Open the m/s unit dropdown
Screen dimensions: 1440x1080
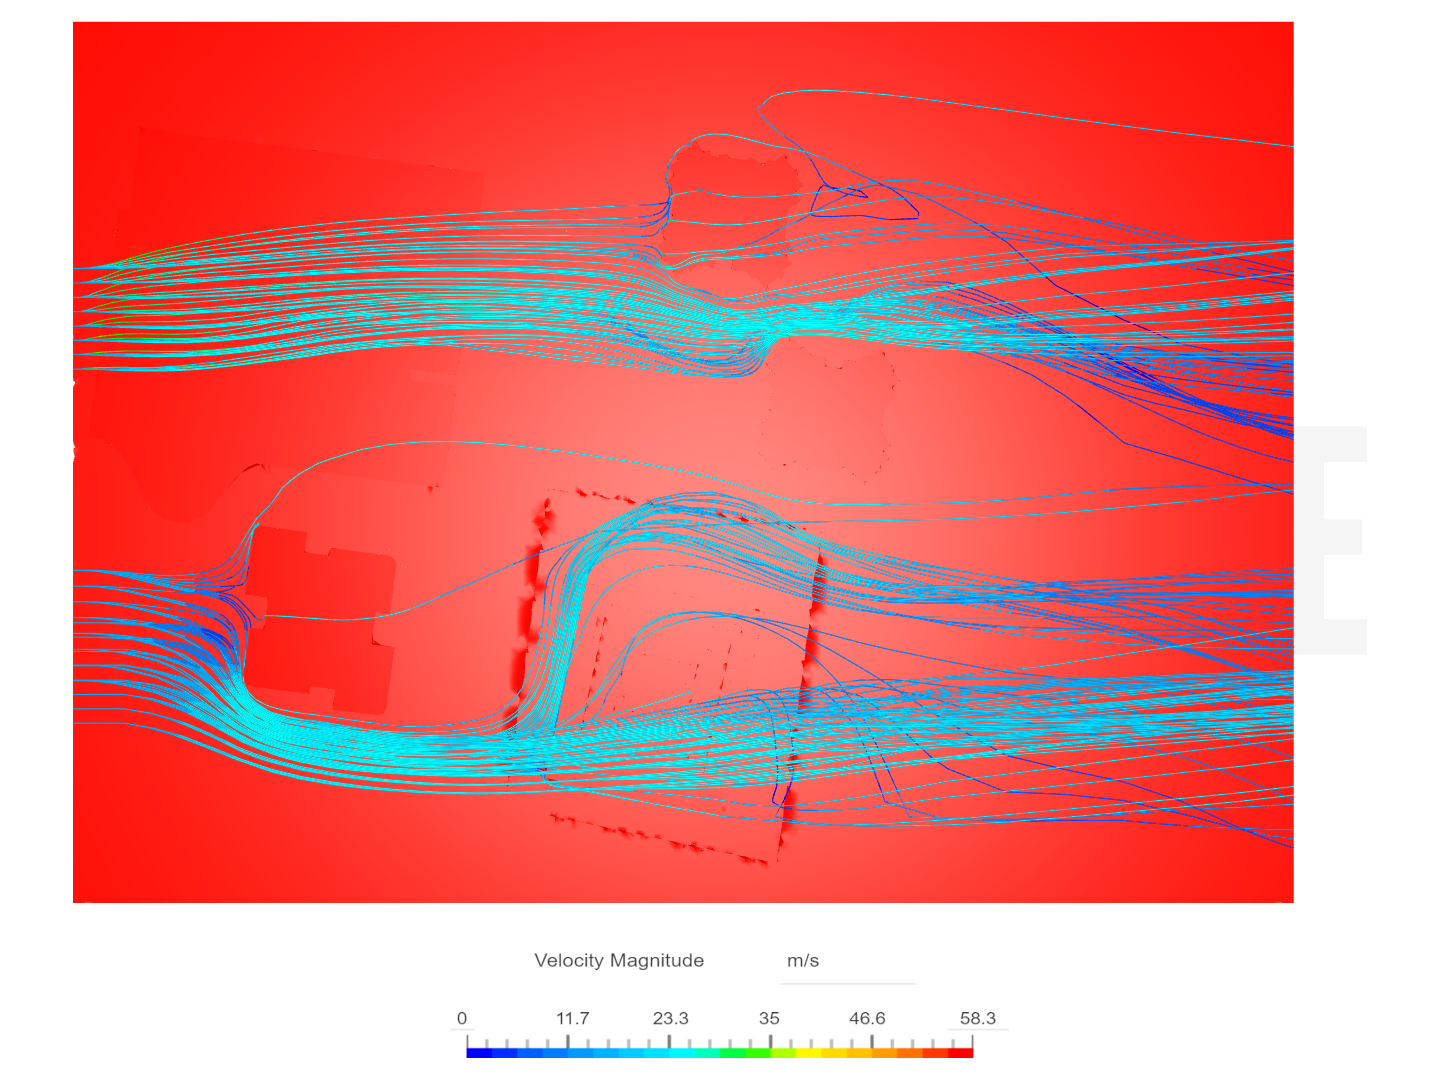click(847, 961)
